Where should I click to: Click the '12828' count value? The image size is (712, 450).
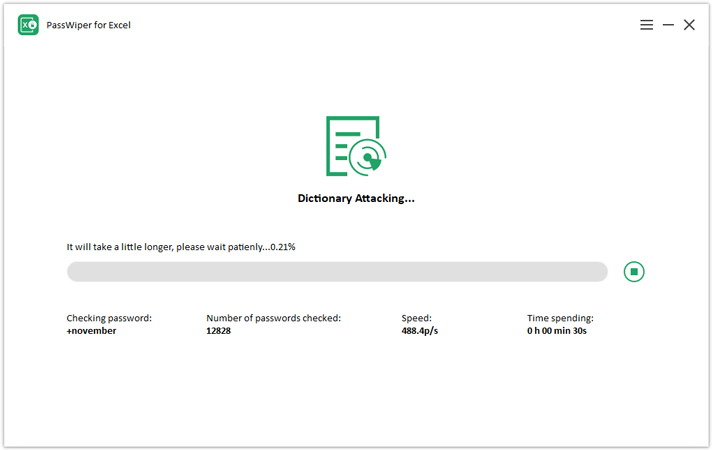tap(218, 331)
